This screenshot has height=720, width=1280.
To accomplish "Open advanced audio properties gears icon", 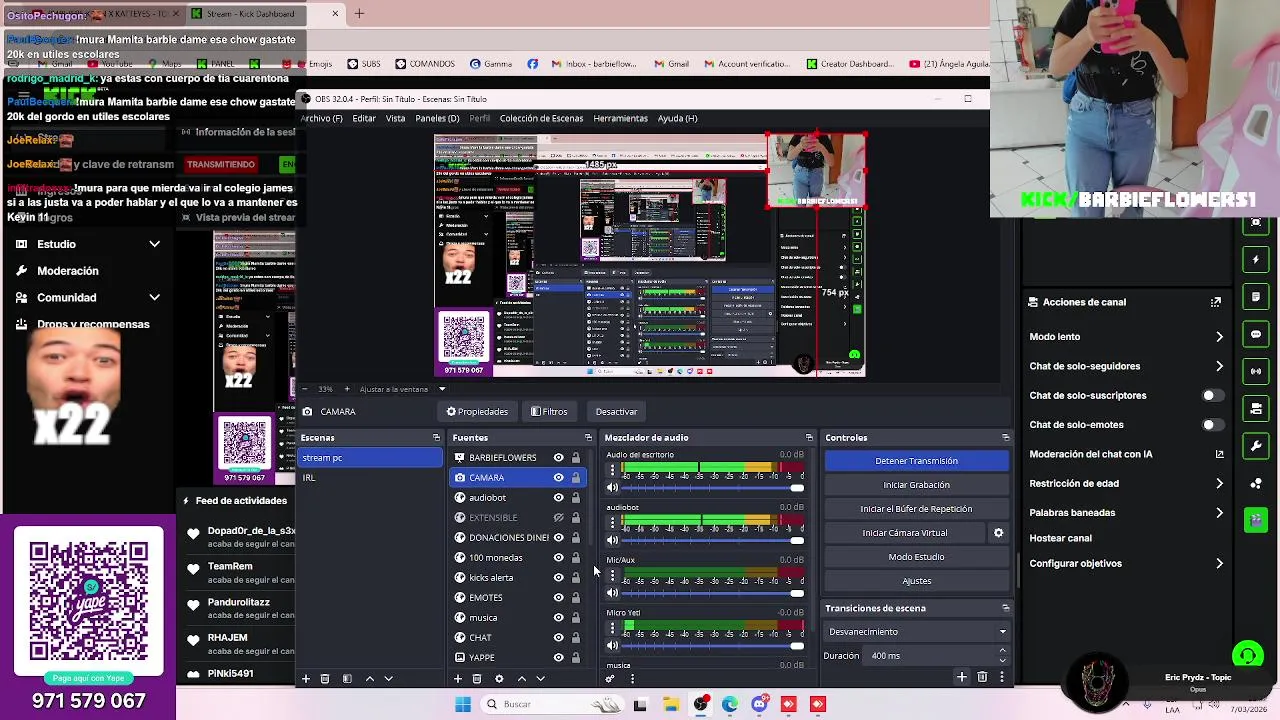I will [610, 679].
